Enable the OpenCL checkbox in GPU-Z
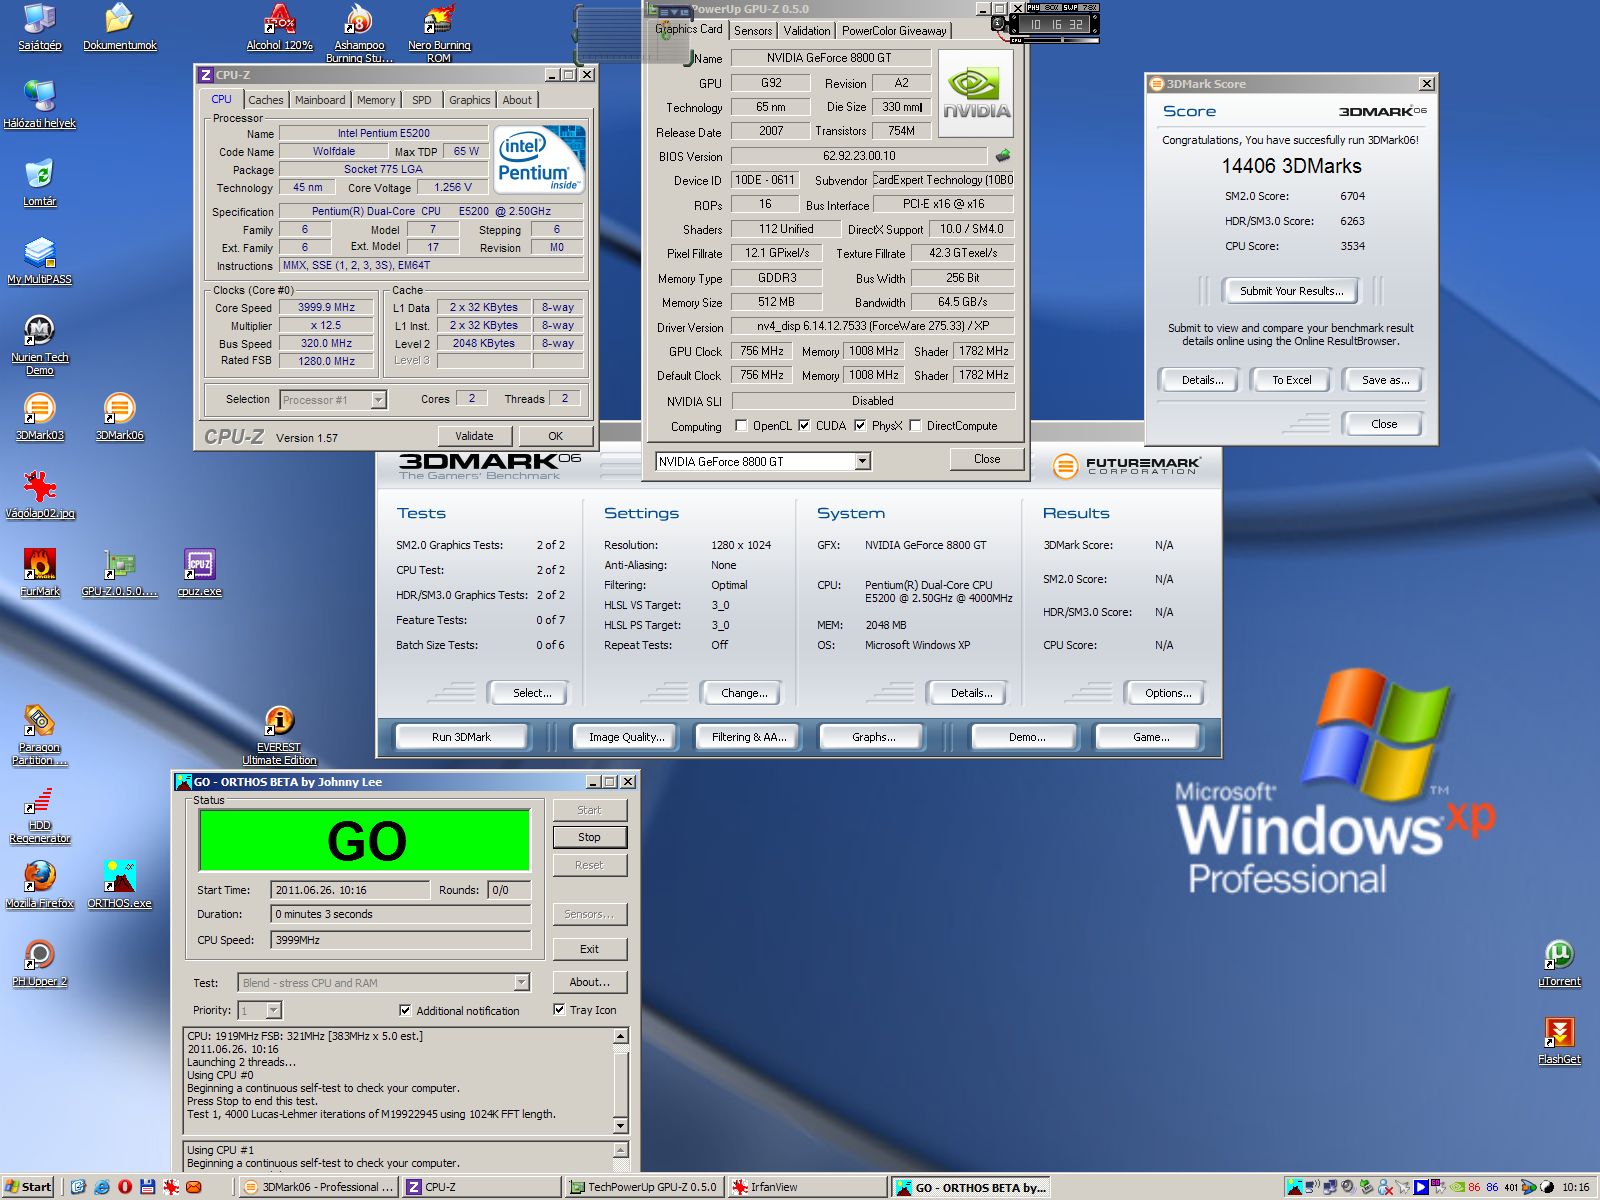 [741, 426]
